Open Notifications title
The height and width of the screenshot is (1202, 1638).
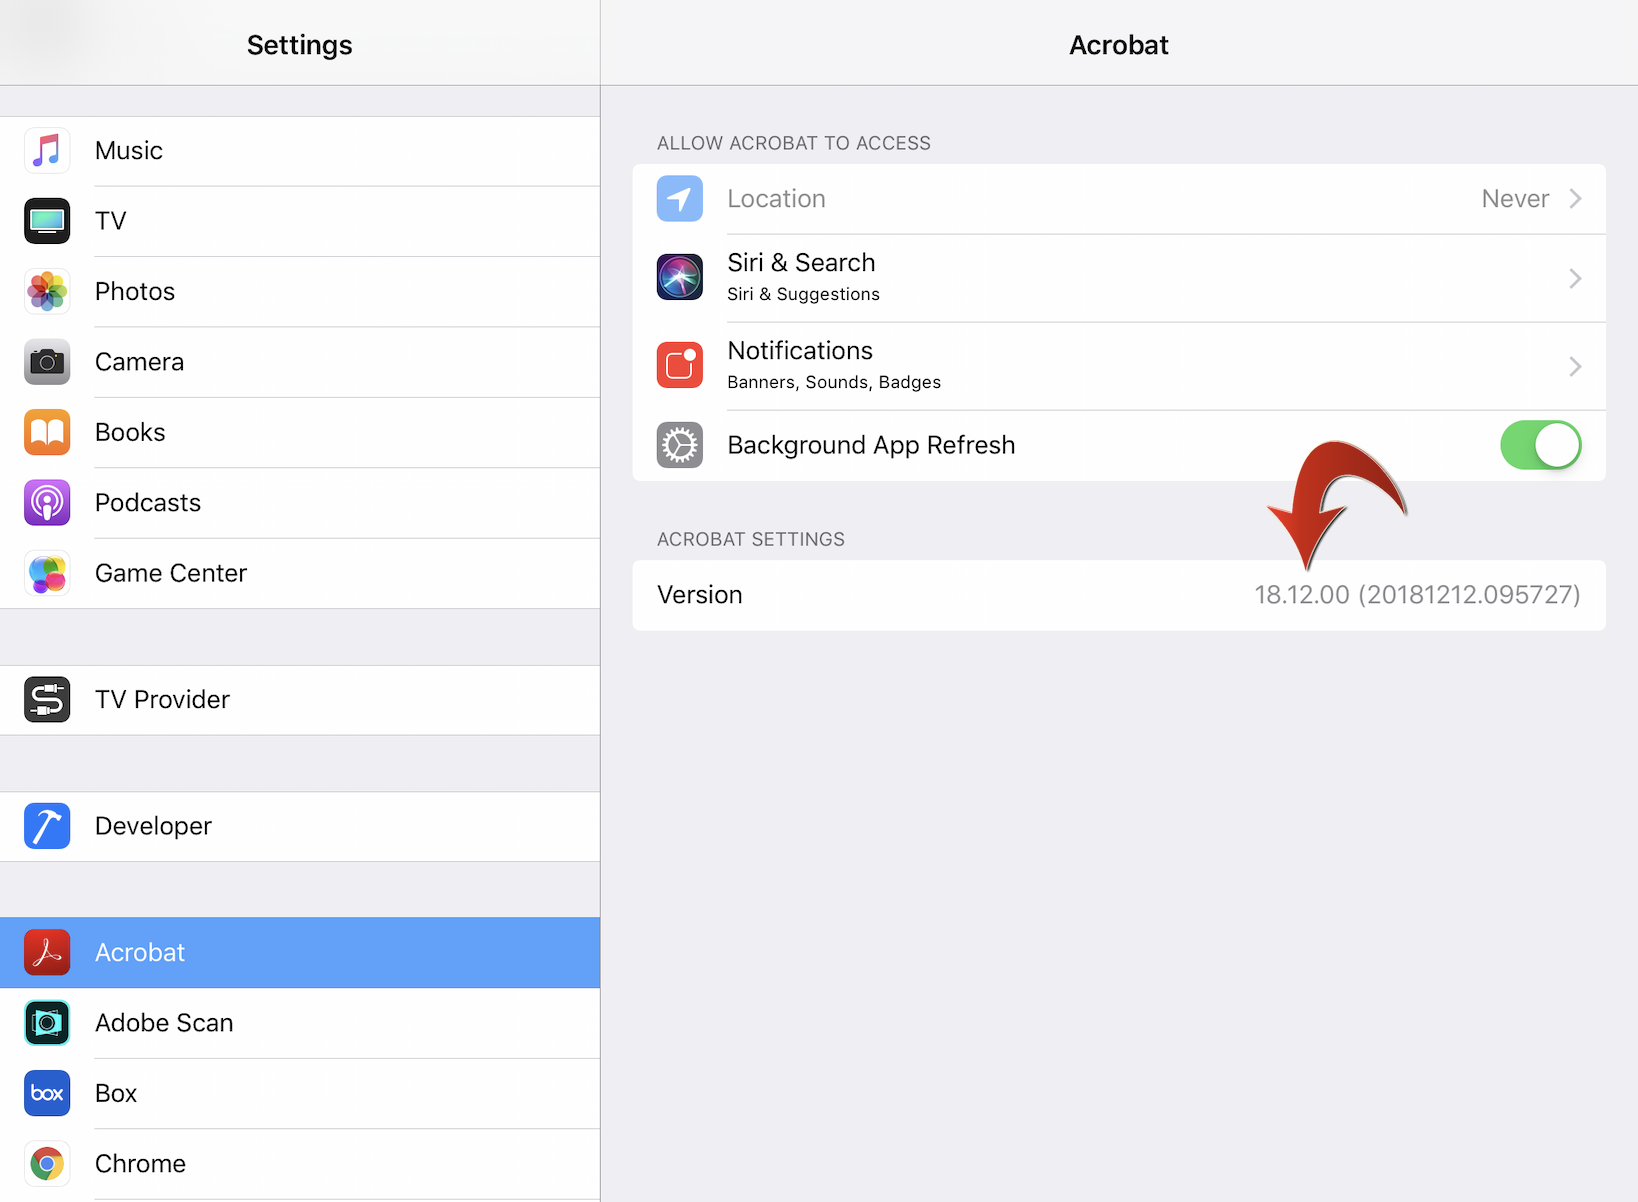tap(800, 351)
